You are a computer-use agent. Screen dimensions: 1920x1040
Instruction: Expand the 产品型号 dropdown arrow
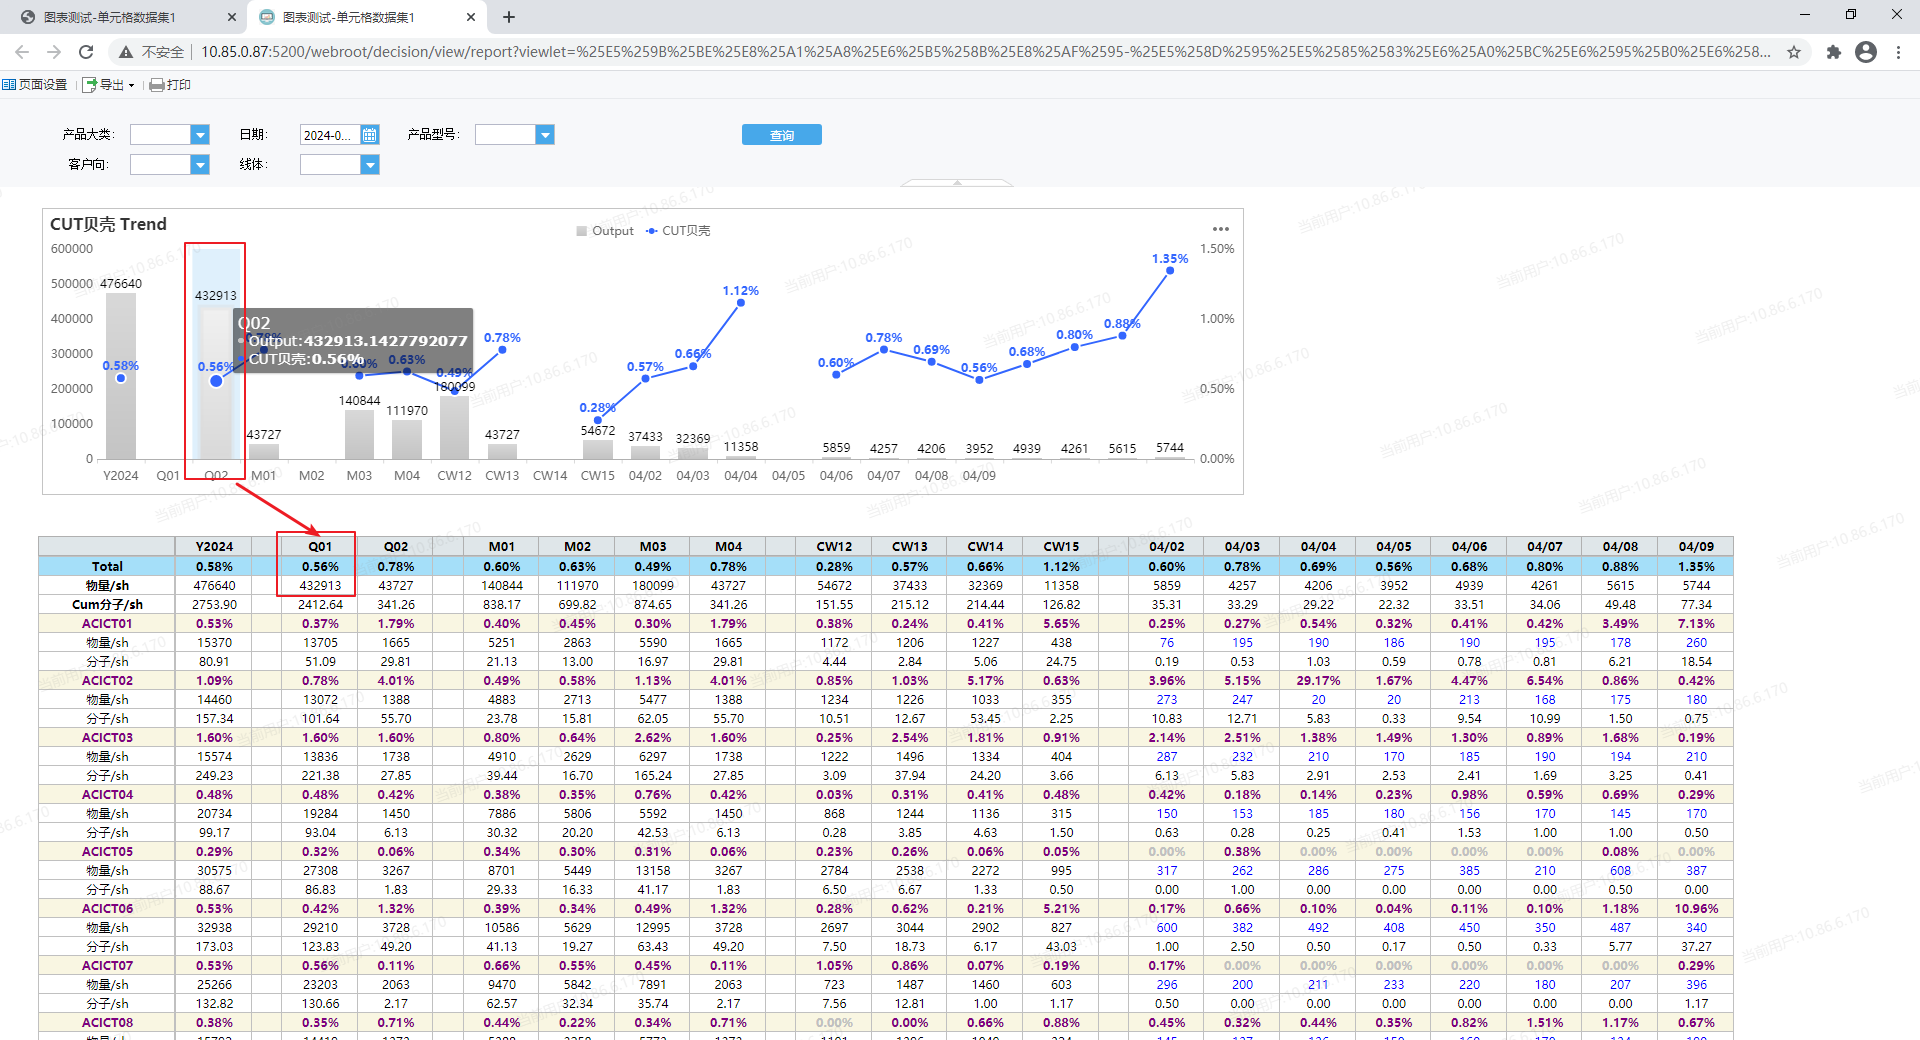(545, 135)
